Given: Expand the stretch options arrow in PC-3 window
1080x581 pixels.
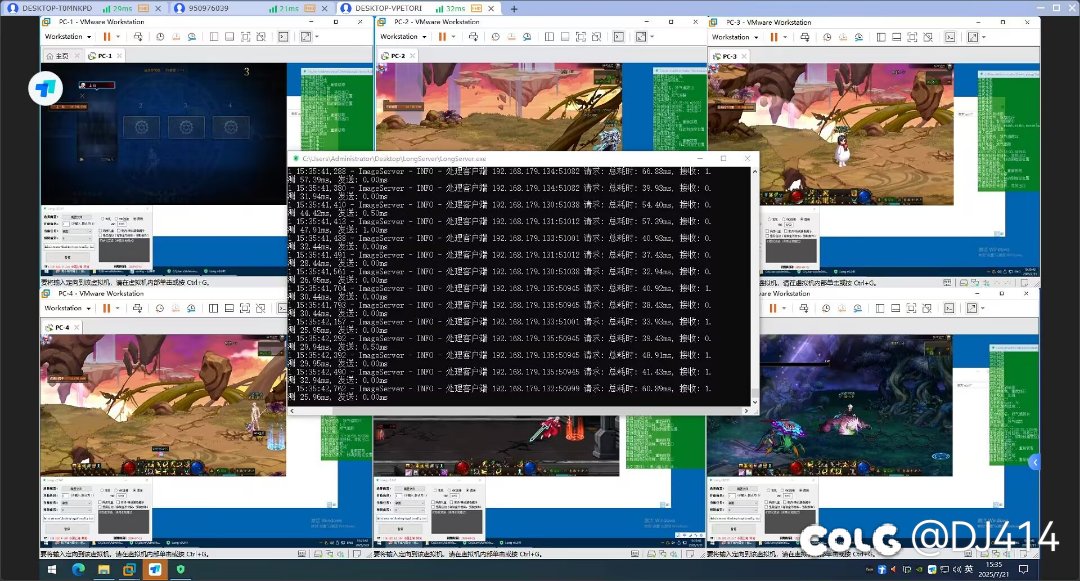Looking at the screenshot, I should [984, 37].
